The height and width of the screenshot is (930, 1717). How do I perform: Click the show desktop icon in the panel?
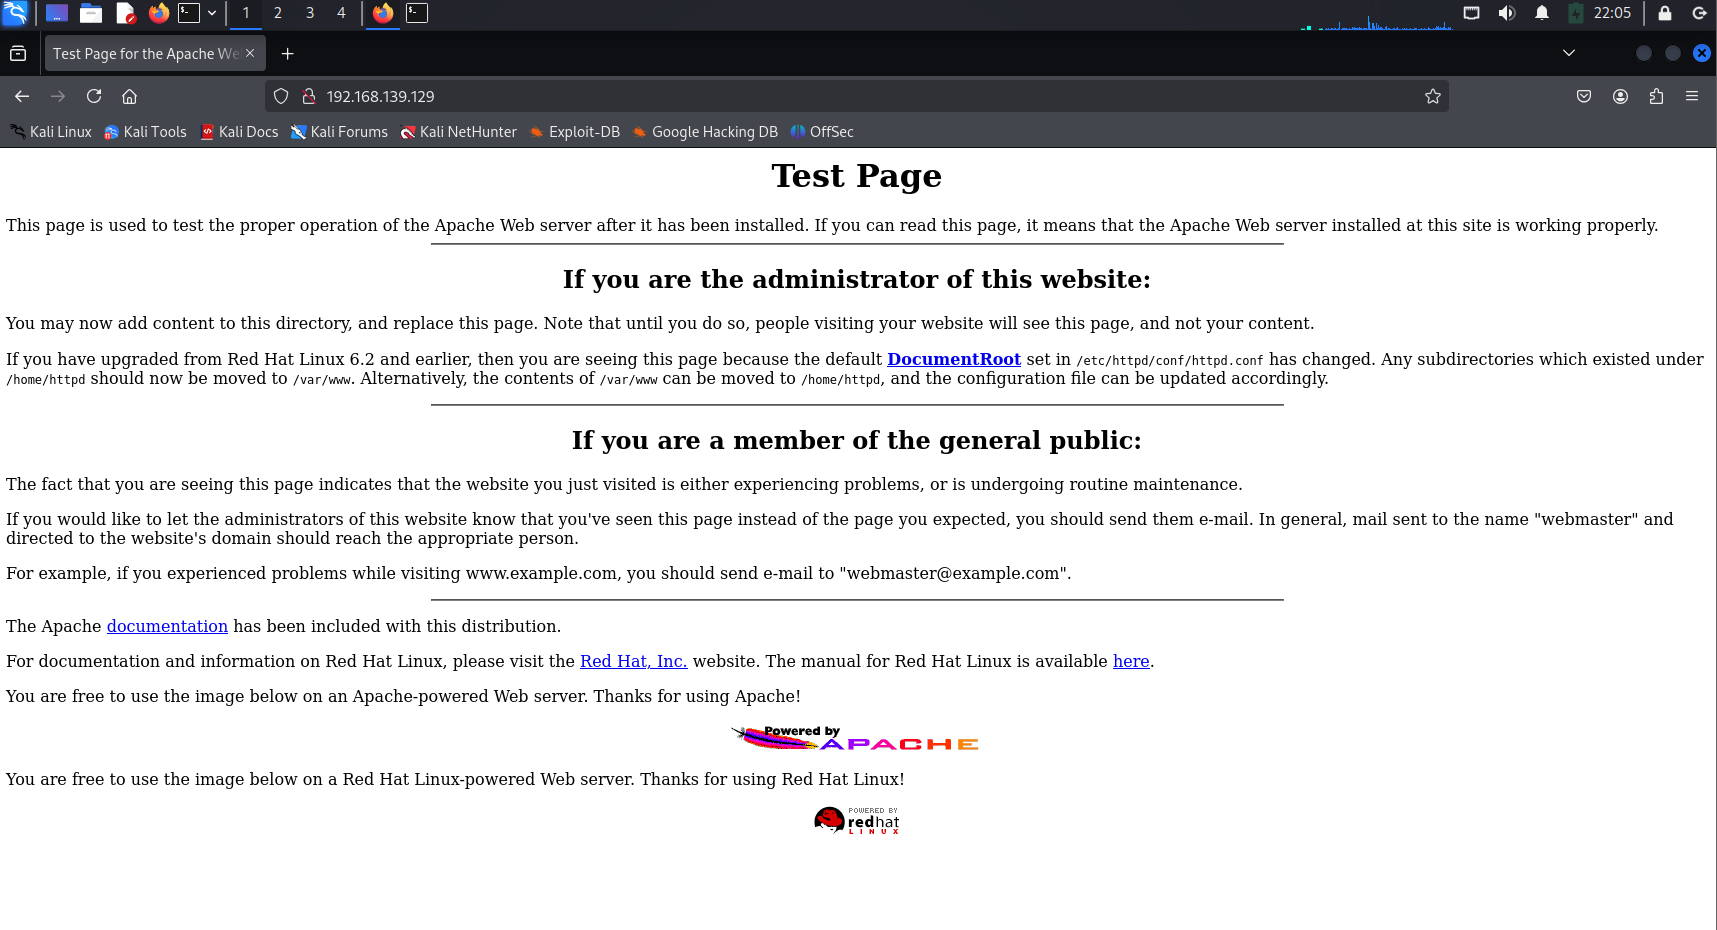(x=57, y=13)
